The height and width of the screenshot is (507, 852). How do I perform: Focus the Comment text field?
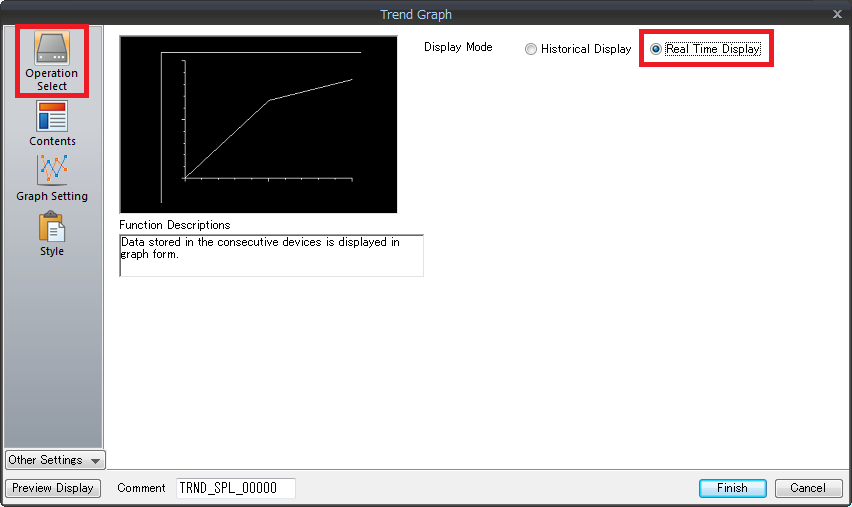tap(235, 488)
